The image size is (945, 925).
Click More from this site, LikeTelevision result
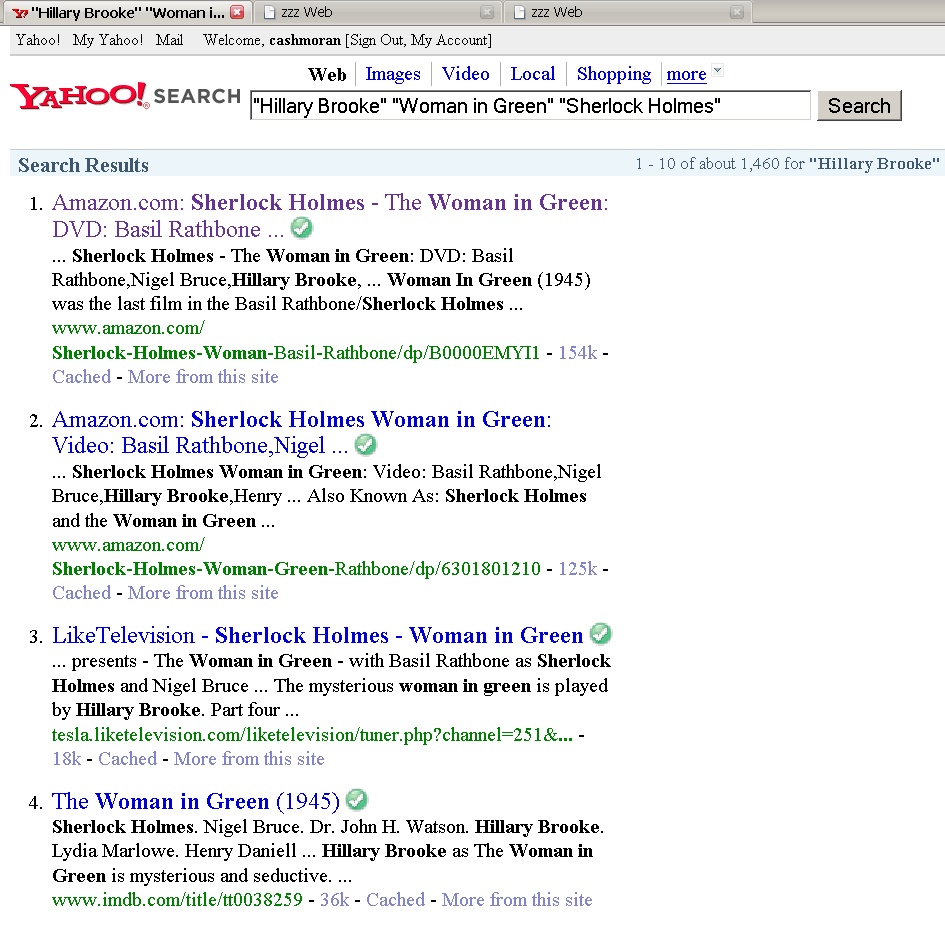pyautogui.click(x=249, y=759)
